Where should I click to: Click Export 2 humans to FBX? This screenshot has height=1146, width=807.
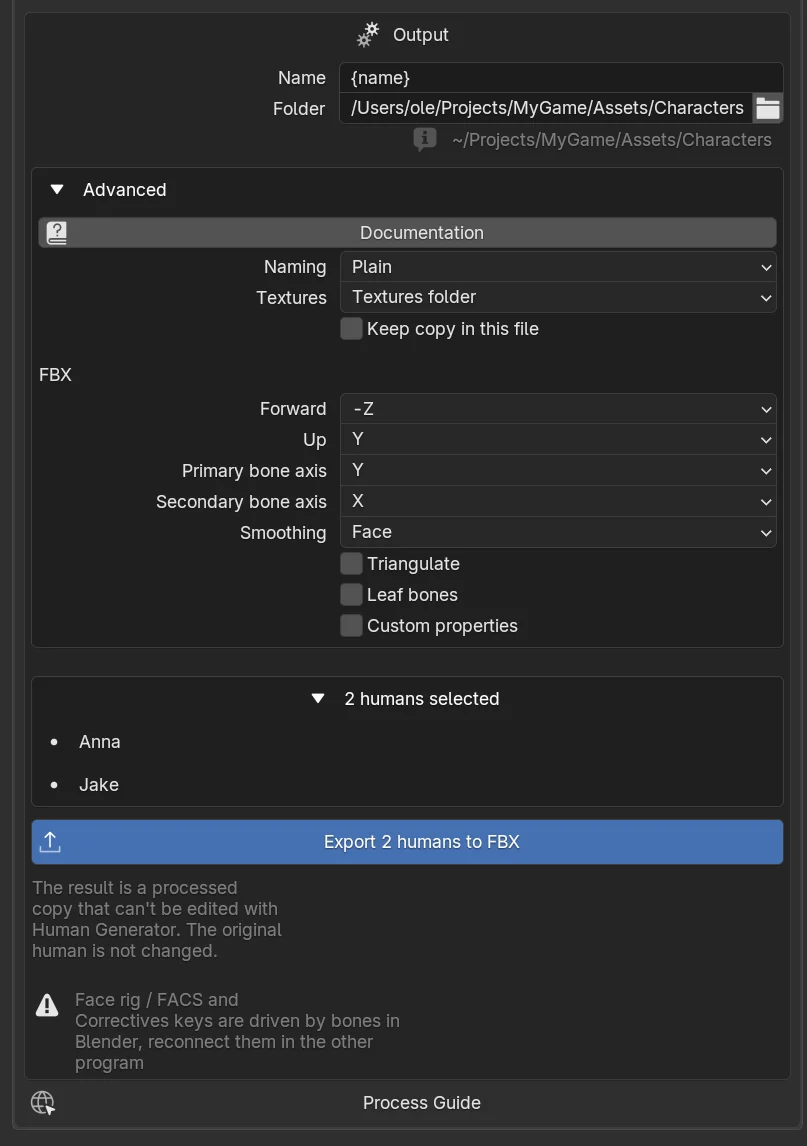(x=407, y=842)
